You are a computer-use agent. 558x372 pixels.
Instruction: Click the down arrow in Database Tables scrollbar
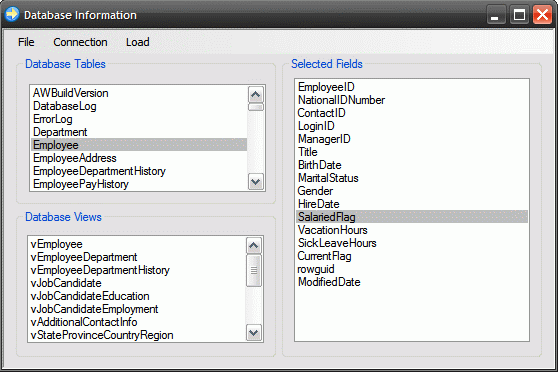256,182
